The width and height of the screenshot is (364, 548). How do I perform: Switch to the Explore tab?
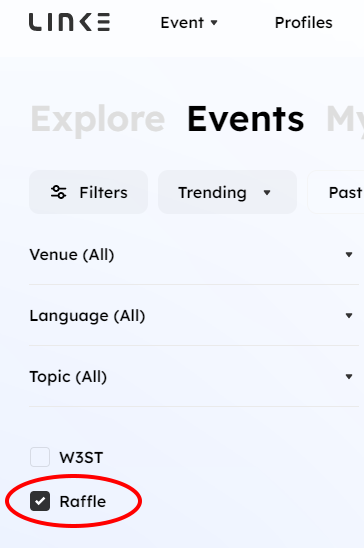[x=97, y=119]
